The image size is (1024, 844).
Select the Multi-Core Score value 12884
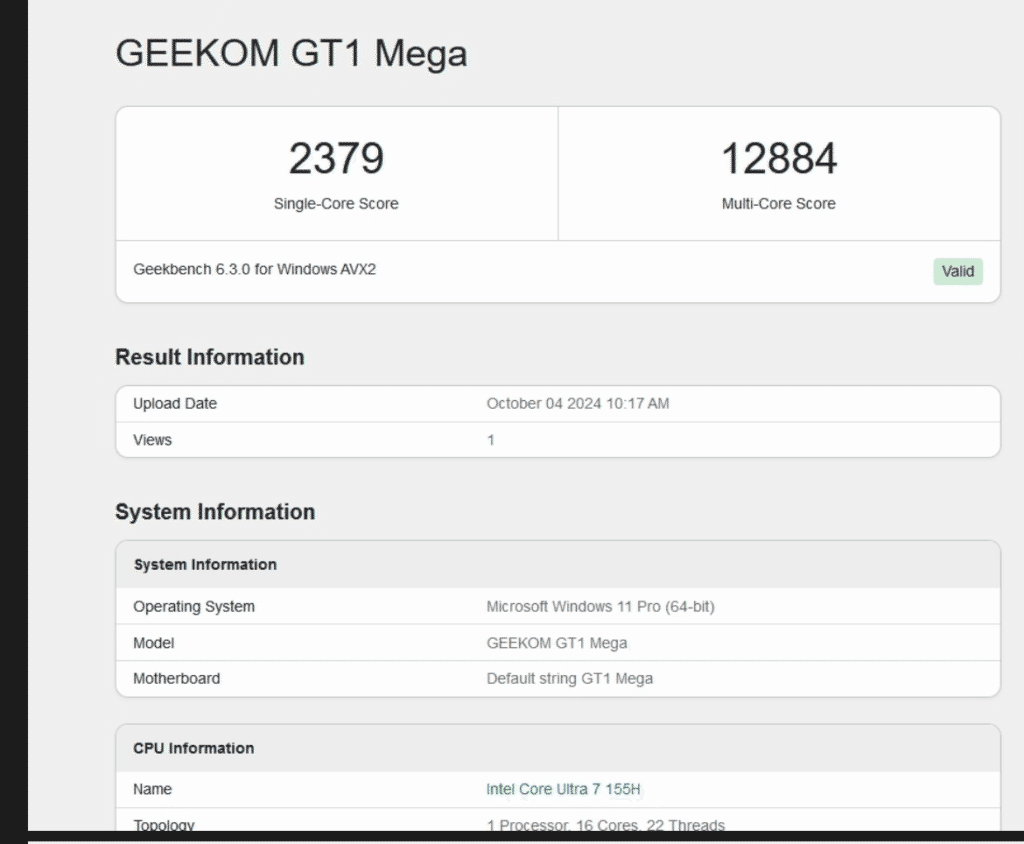tap(780, 158)
